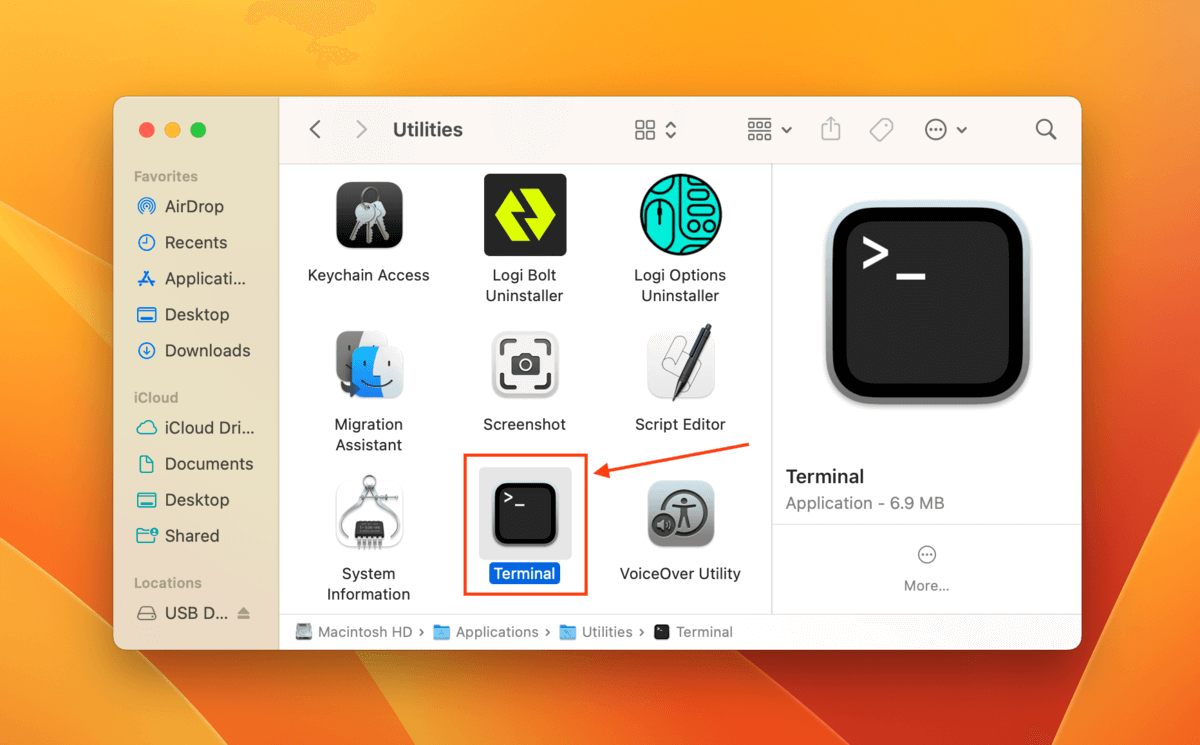Close the Finder window with red button
The height and width of the screenshot is (745, 1200).
pyautogui.click(x=146, y=130)
